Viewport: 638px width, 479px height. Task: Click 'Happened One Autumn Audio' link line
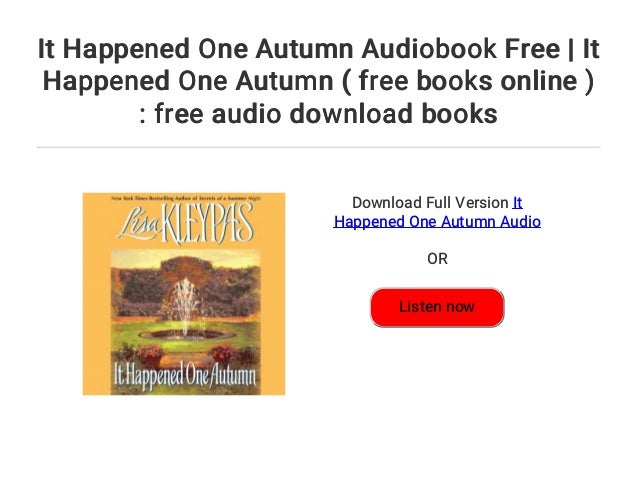click(x=437, y=222)
